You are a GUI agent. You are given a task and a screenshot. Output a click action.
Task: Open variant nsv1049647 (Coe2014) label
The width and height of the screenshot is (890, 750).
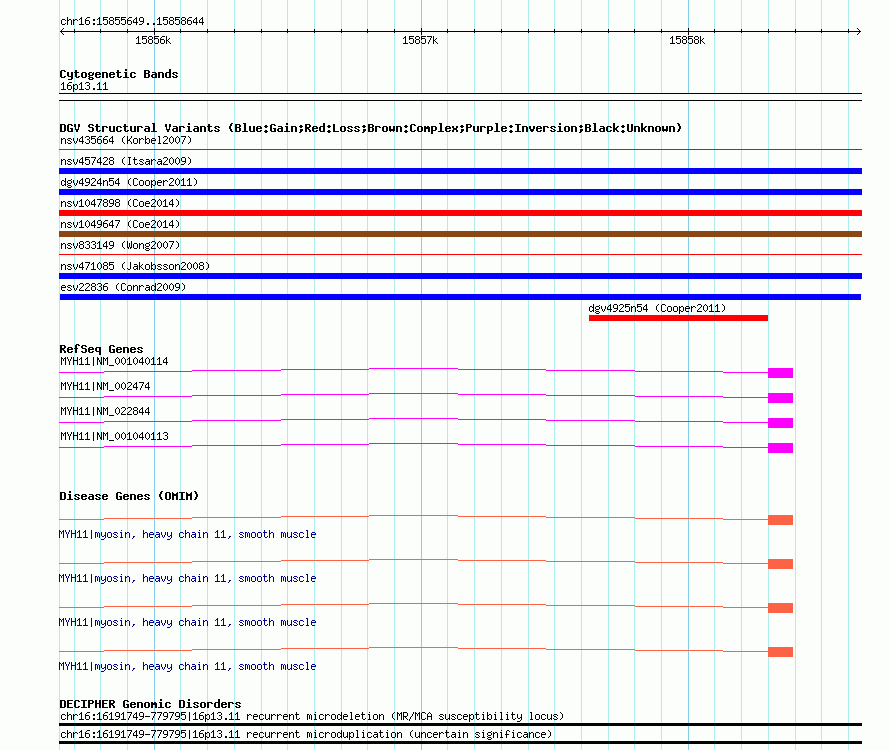[x=120, y=224]
